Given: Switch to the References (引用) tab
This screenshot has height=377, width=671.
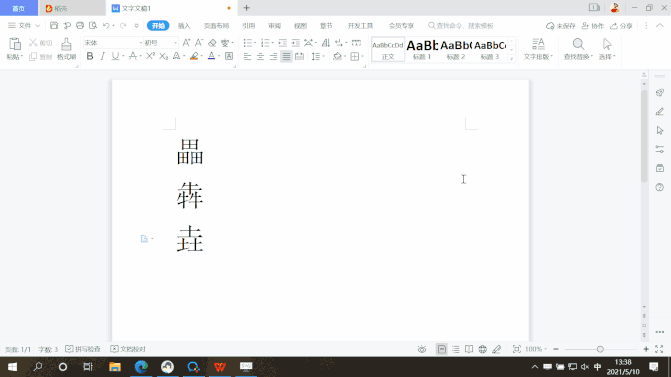Looking at the screenshot, I should (x=248, y=26).
